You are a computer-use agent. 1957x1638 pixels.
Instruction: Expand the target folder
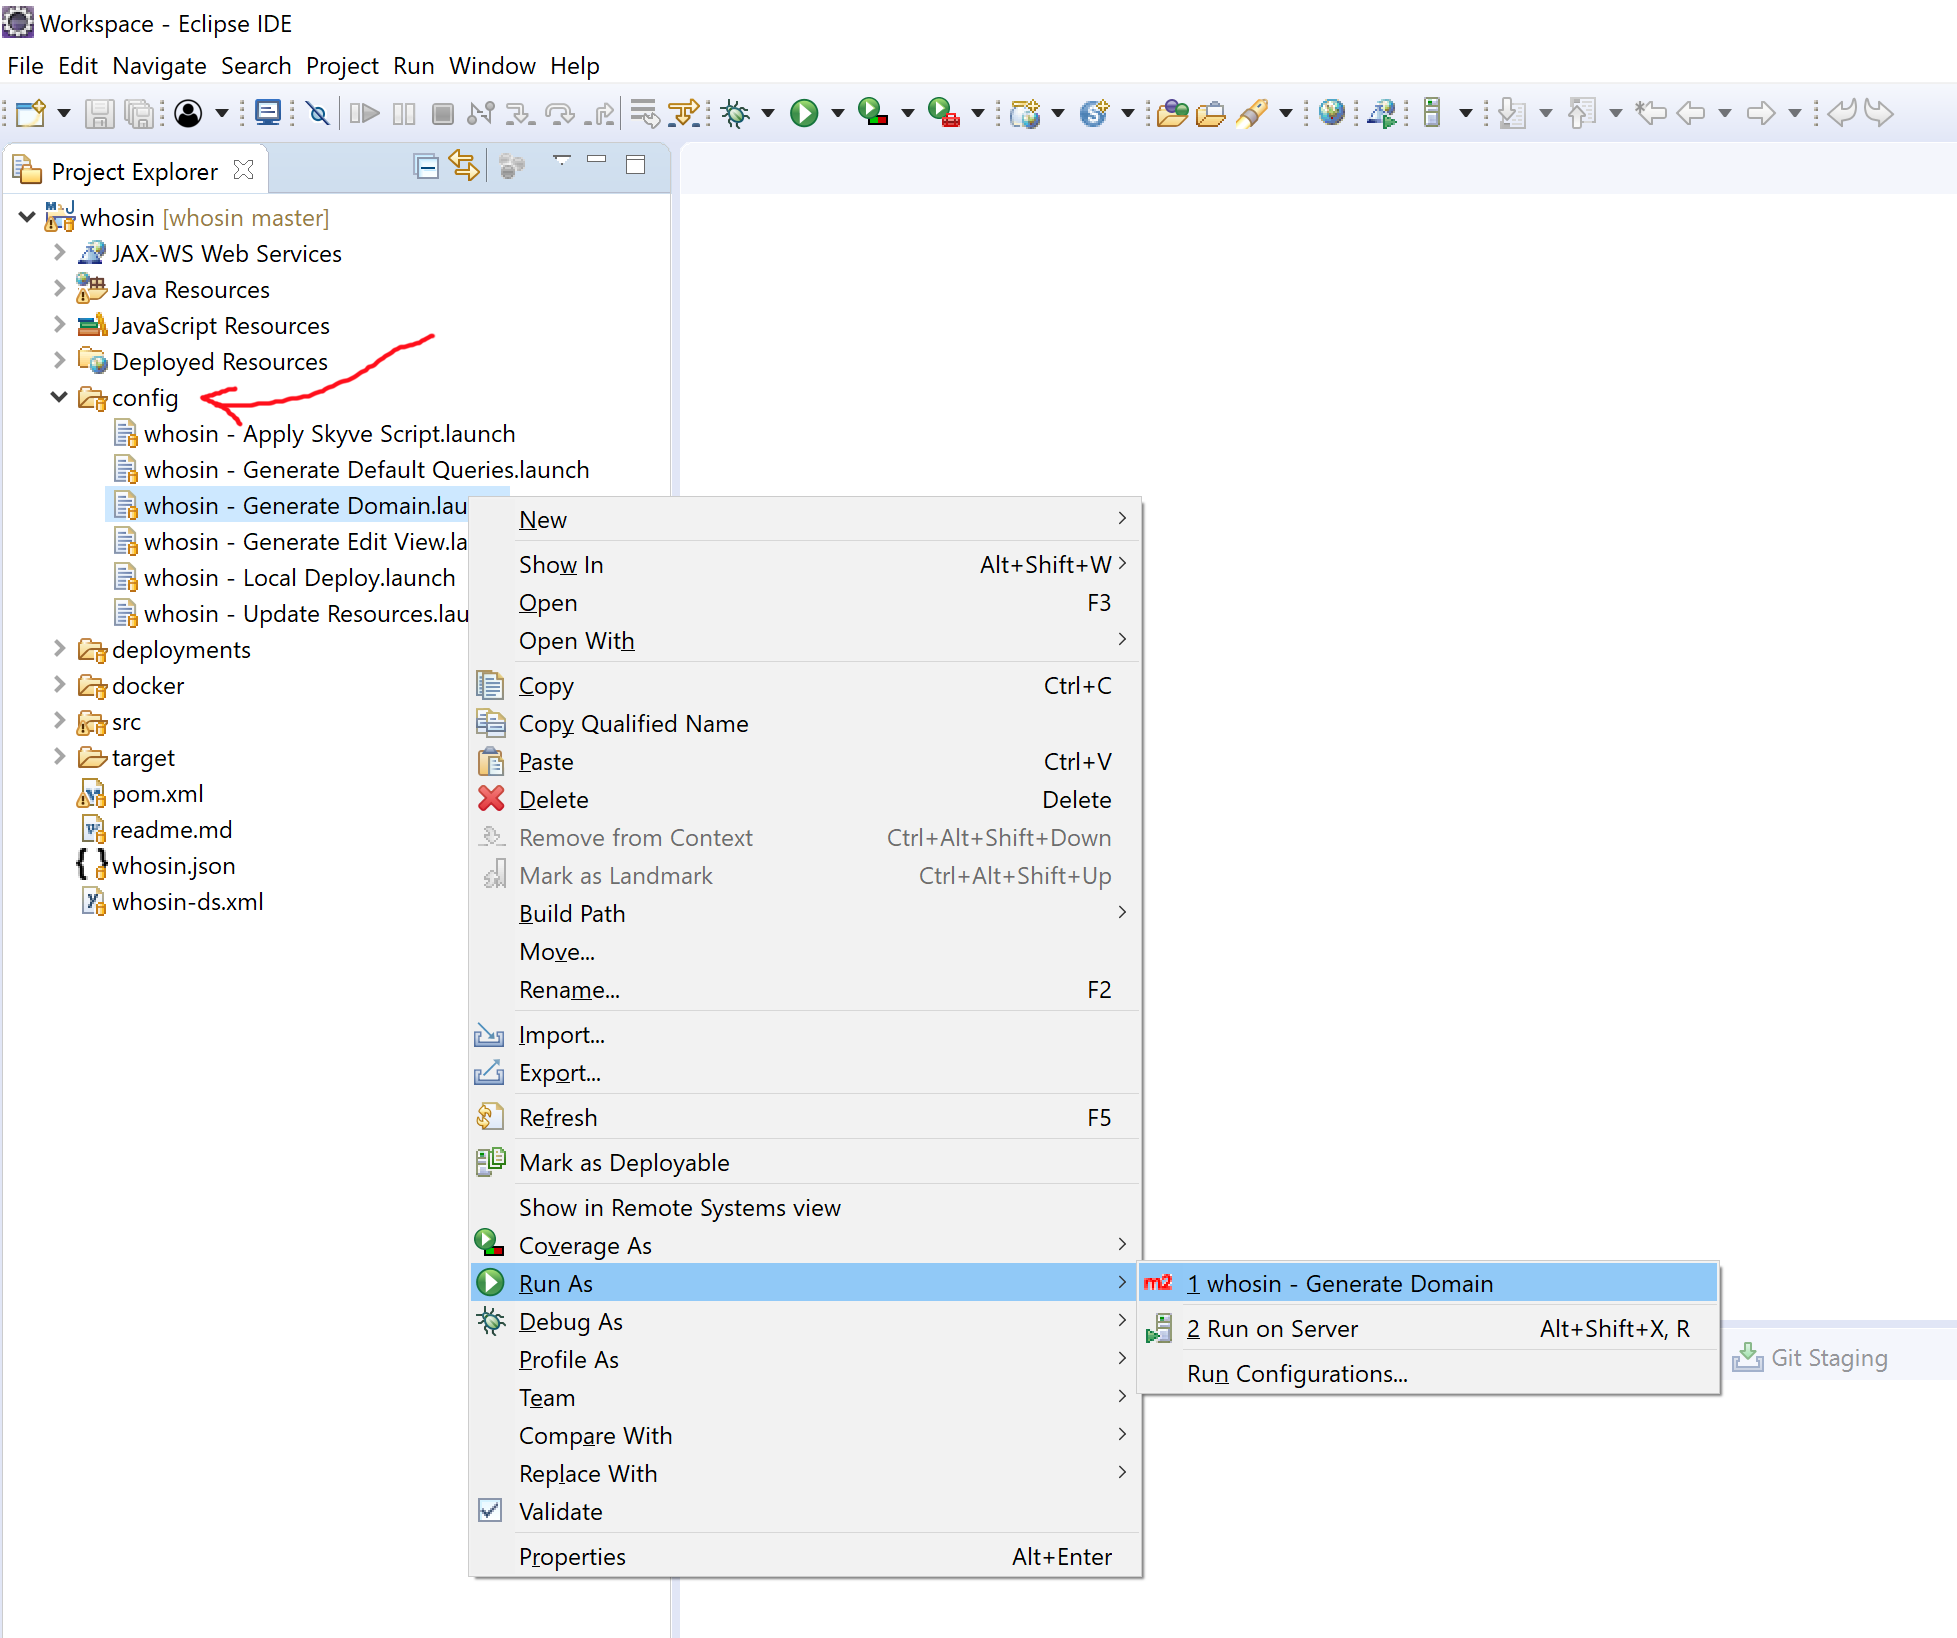(x=59, y=756)
